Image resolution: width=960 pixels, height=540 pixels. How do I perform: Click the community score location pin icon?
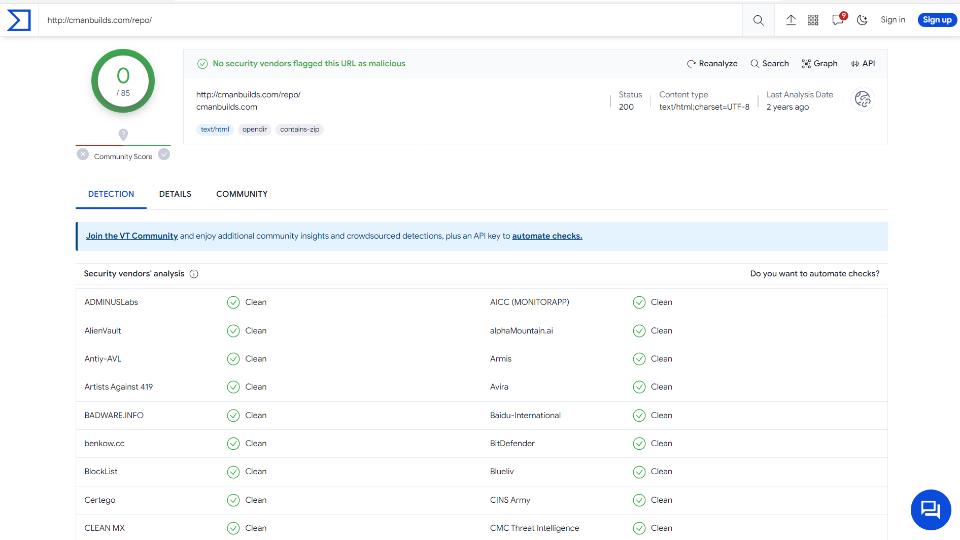point(123,134)
